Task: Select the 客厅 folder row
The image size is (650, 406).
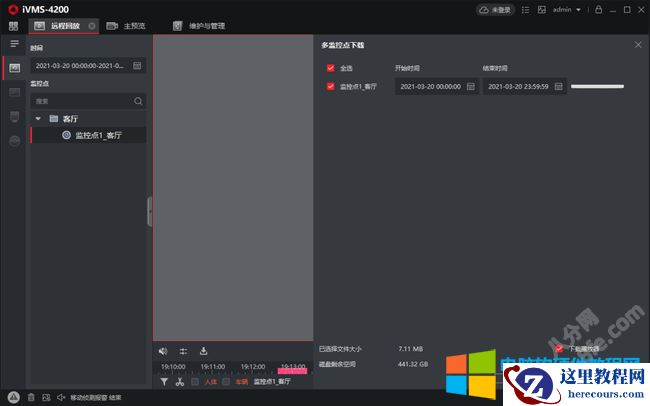Action: point(88,119)
